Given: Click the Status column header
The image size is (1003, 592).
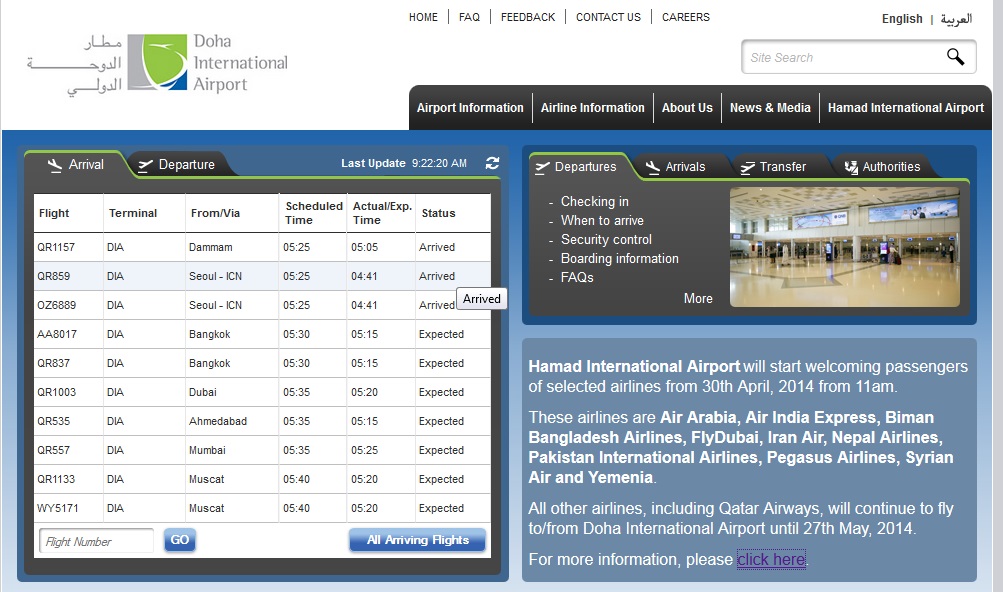Looking at the screenshot, I should pyautogui.click(x=438, y=213).
